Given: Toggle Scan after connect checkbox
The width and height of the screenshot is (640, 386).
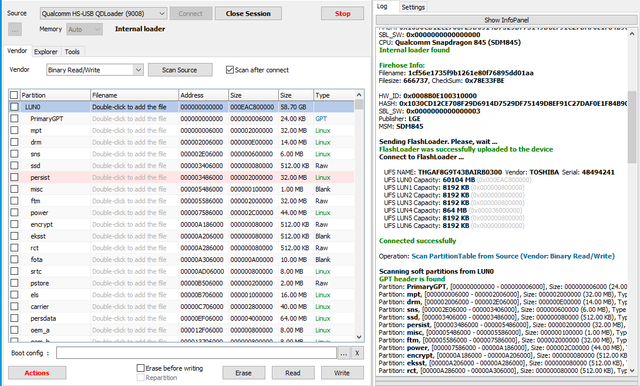Looking at the screenshot, I should [x=230, y=70].
